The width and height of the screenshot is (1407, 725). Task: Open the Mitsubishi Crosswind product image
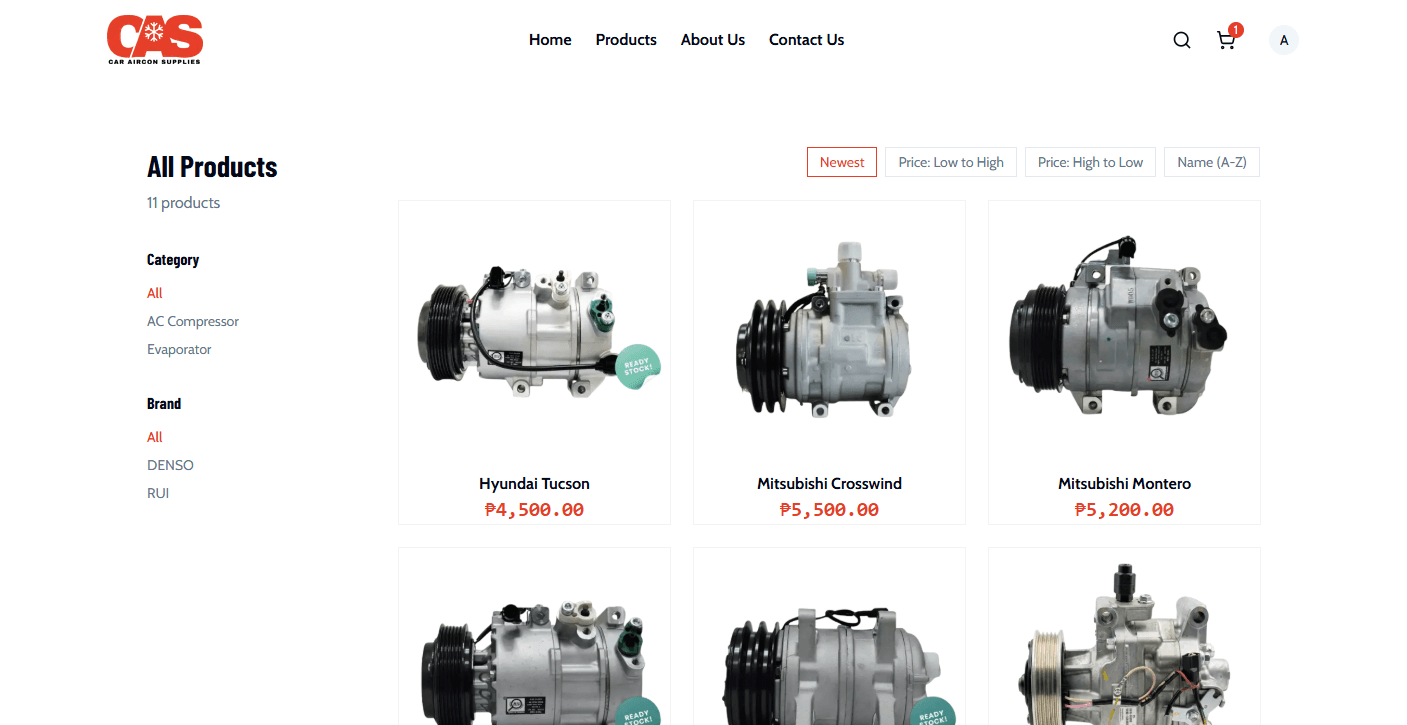pos(829,332)
